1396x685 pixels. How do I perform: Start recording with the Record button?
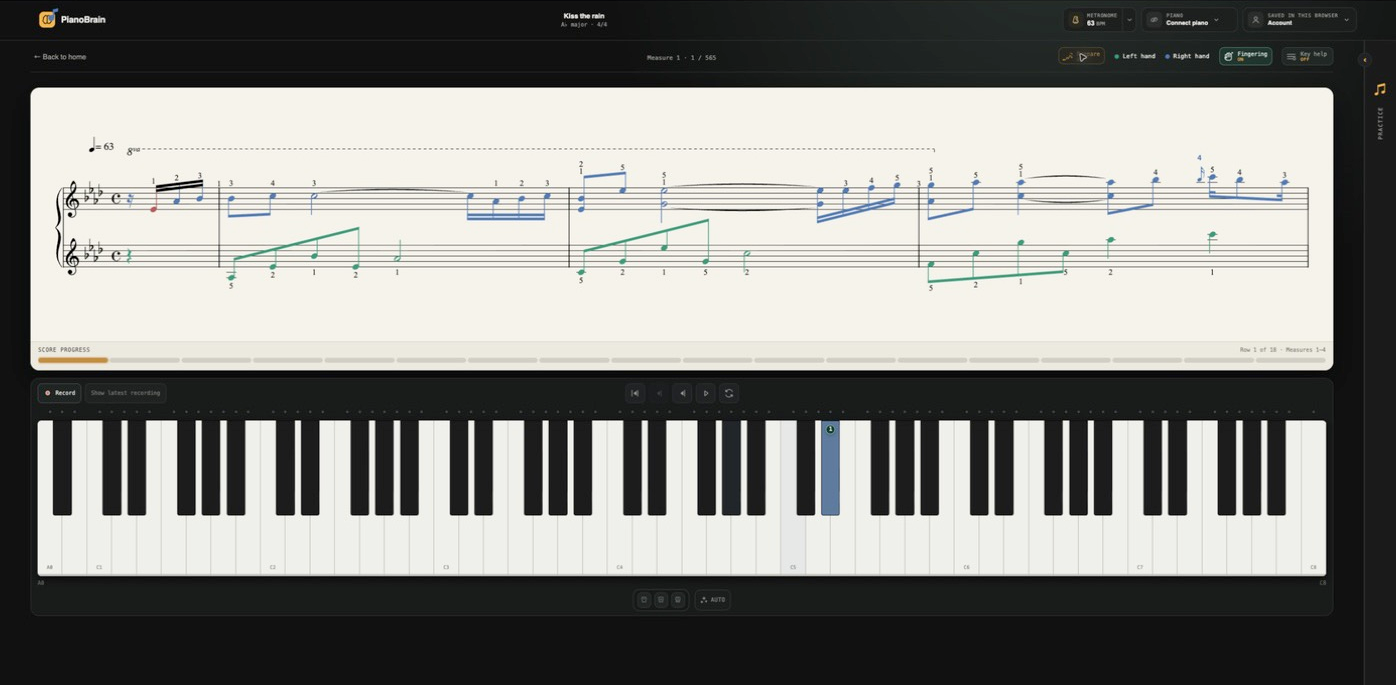click(x=60, y=393)
